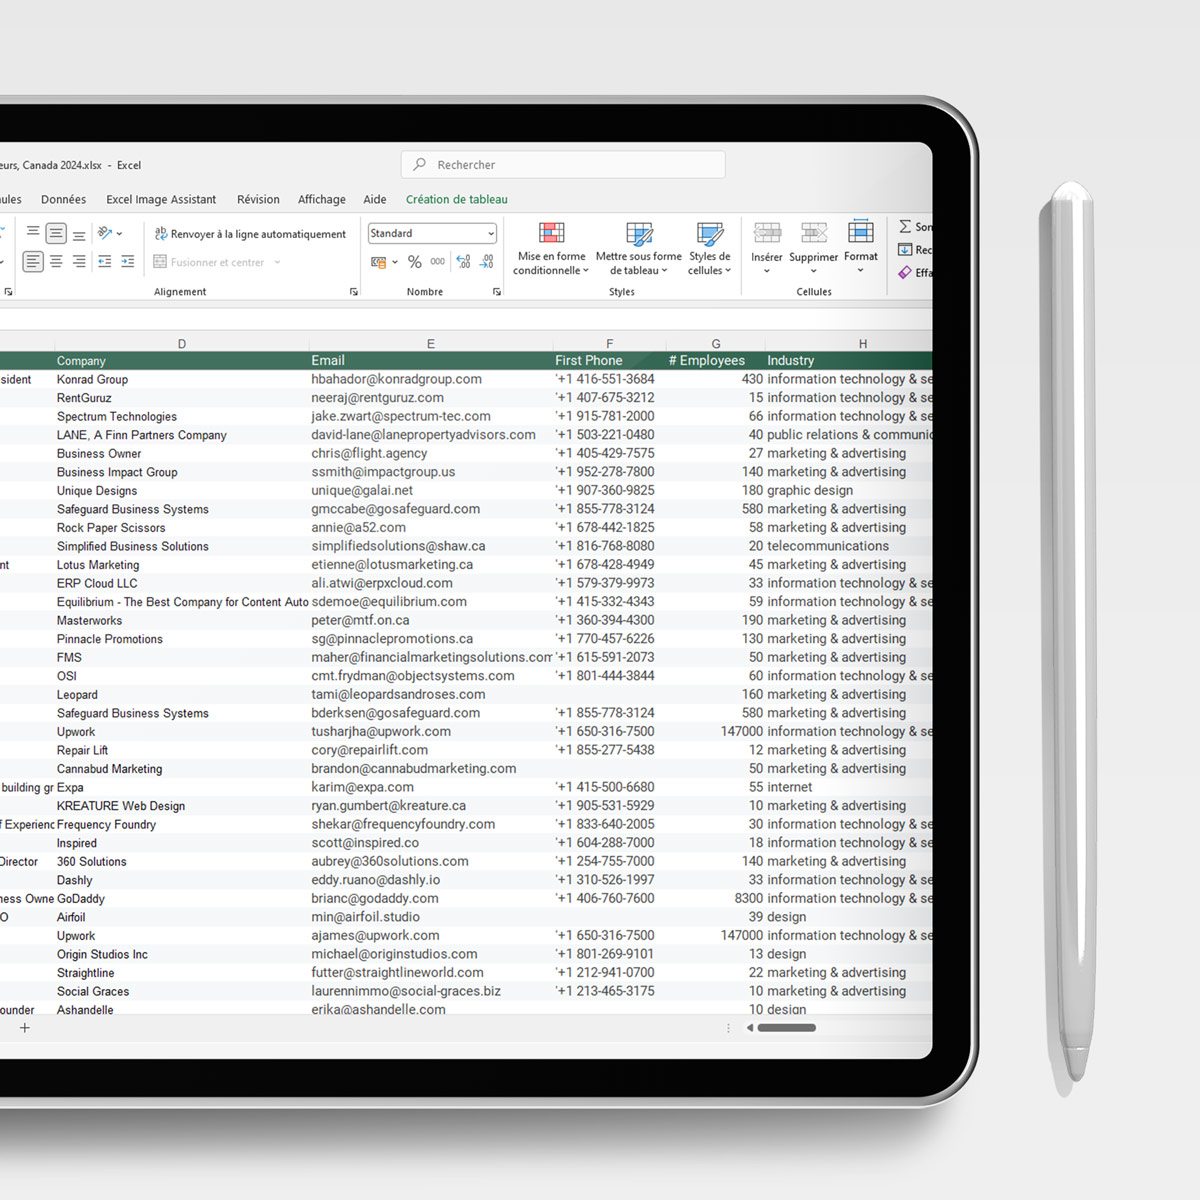Click Mettre sous forme de tableau

coord(638,248)
